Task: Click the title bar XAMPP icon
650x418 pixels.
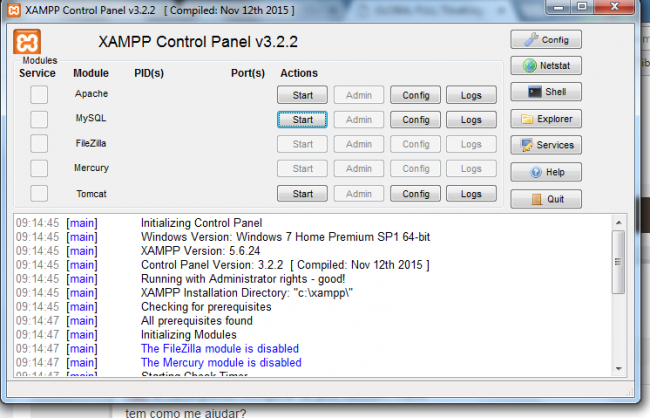Action: click(14, 10)
